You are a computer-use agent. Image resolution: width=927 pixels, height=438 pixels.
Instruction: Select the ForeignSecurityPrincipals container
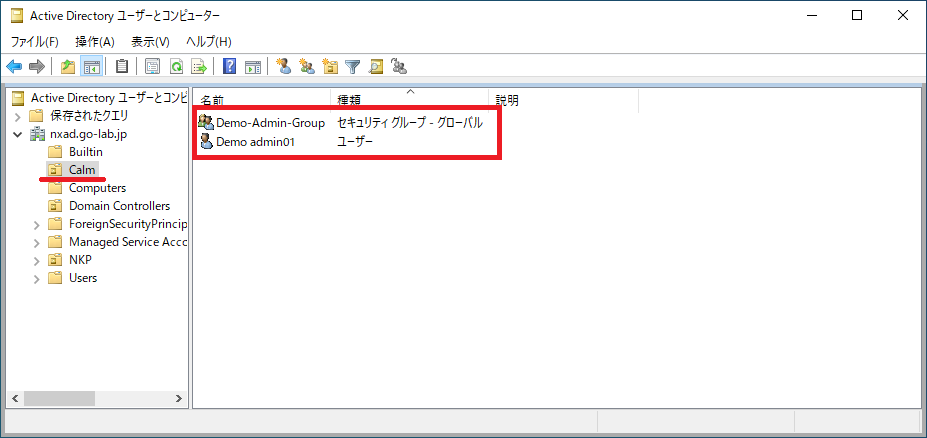pos(128,224)
